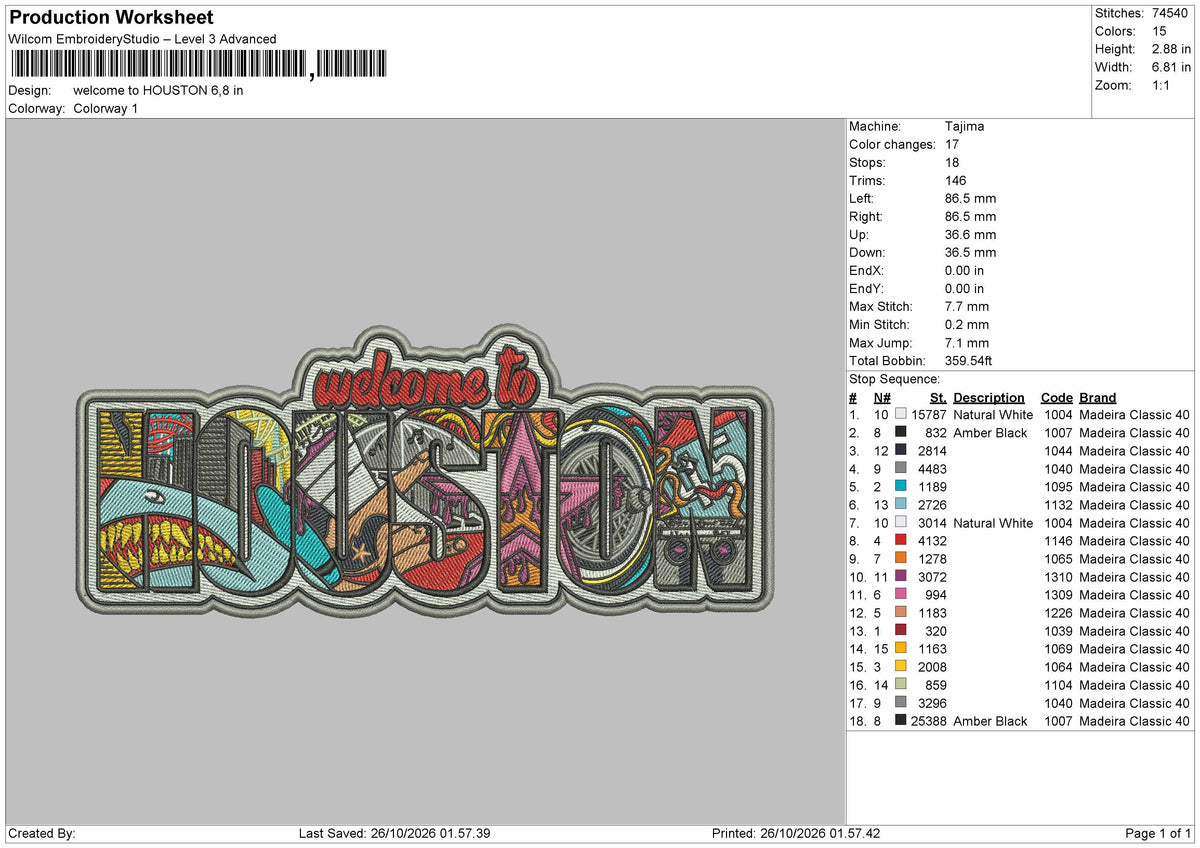1200x848 pixels.
Task: Click 'Wilcom EmbroideryStudio – Level 3 Advanced' text
Action: click(142, 39)
